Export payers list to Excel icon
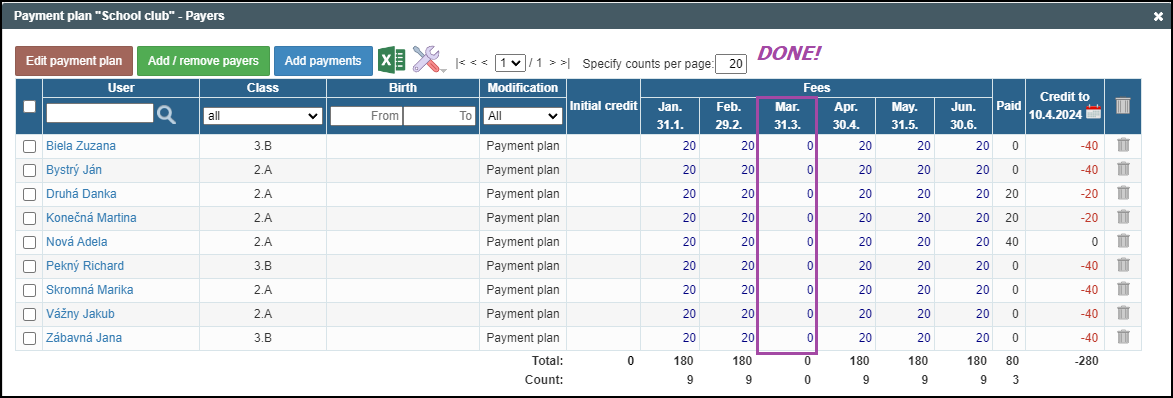Image resolution: width=1173 pixels, height=398 pixels. [x=391, y=60]
